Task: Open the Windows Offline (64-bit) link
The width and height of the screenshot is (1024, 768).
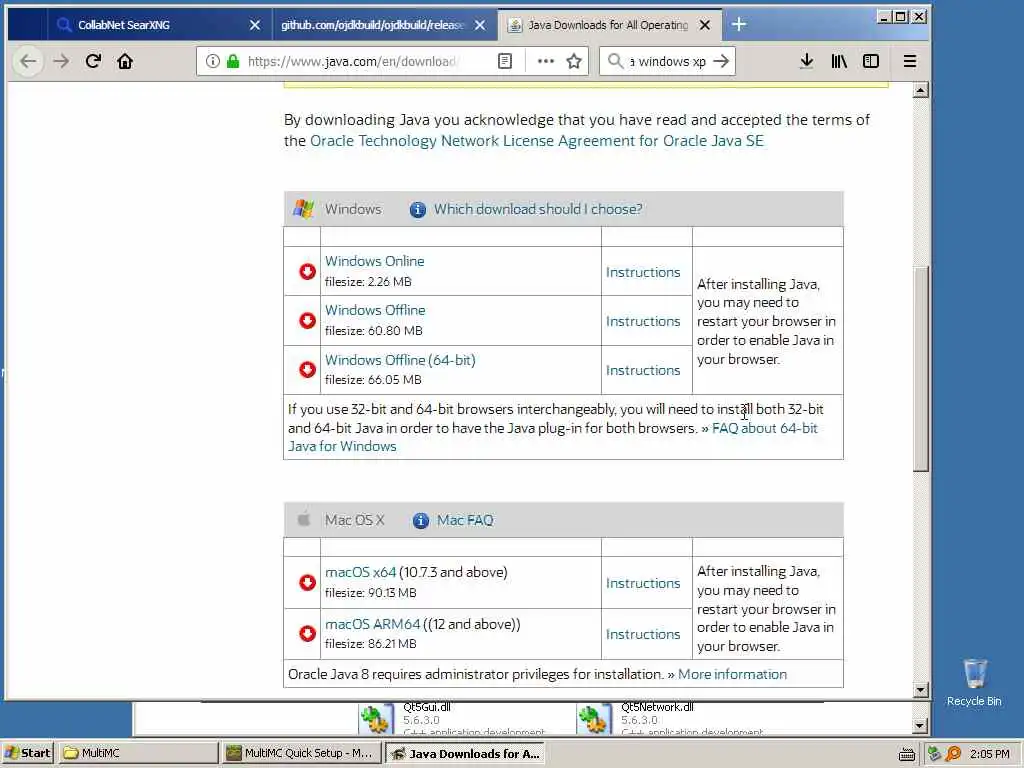Action: click(400, 360)
